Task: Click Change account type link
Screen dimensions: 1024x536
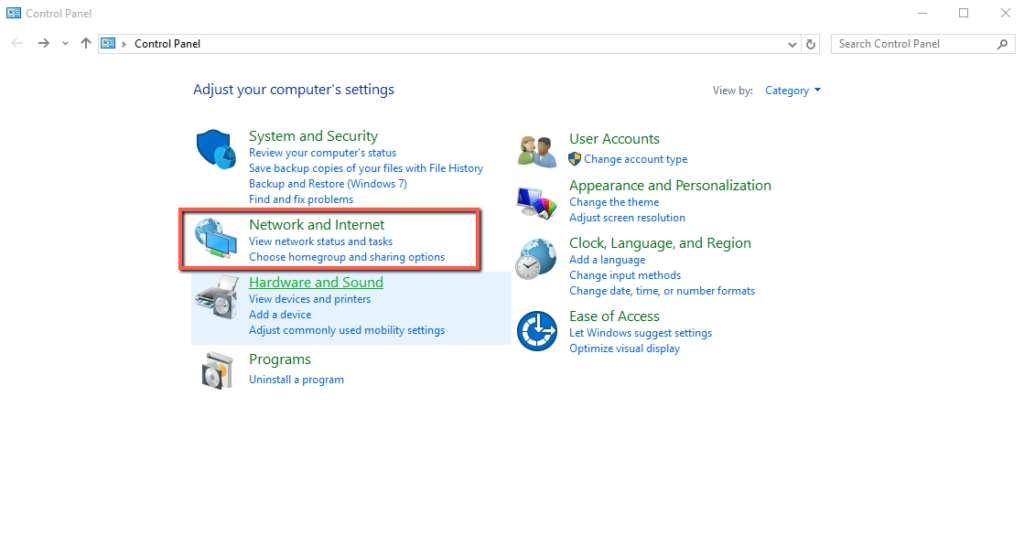Action: 635,160
